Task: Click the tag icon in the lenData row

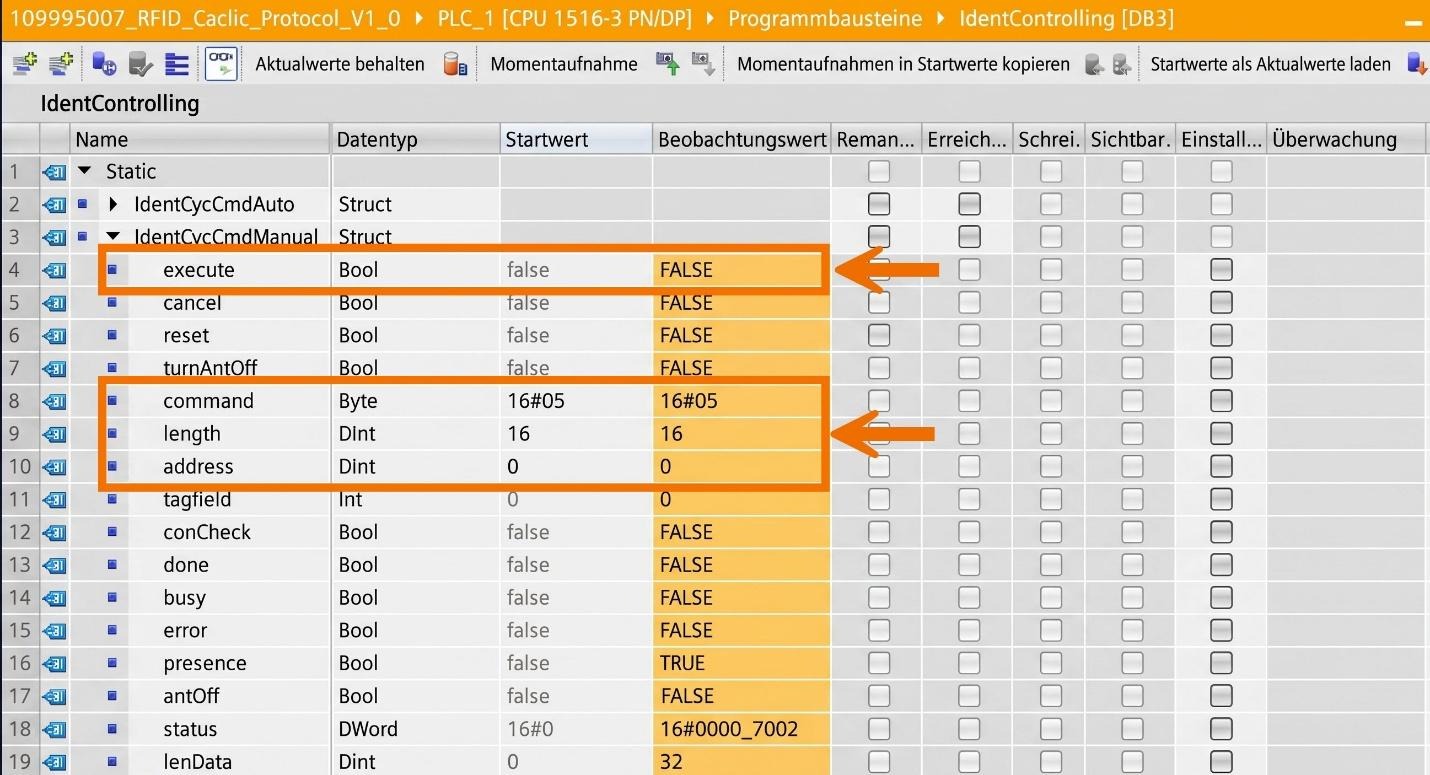Action: pyautogui.click(x=54, y=762)
